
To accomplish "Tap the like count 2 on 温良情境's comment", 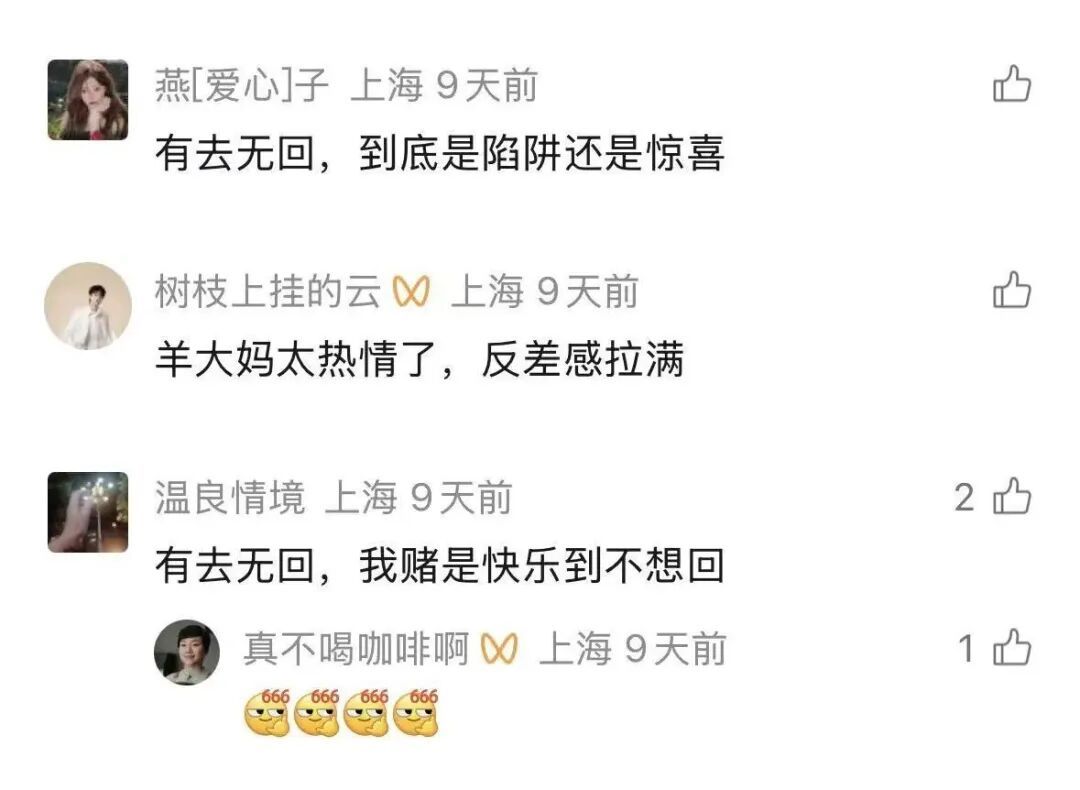I will [964, 497].
